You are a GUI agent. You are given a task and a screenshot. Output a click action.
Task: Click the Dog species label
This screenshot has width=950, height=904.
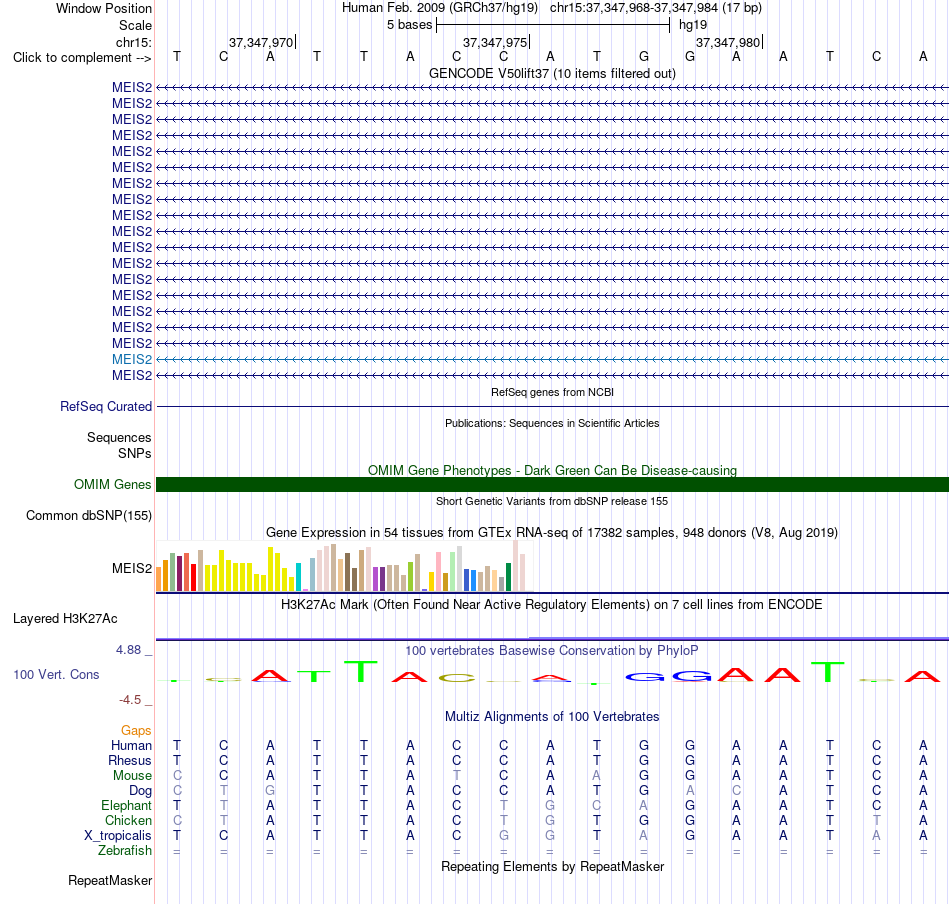click(140, 791)
